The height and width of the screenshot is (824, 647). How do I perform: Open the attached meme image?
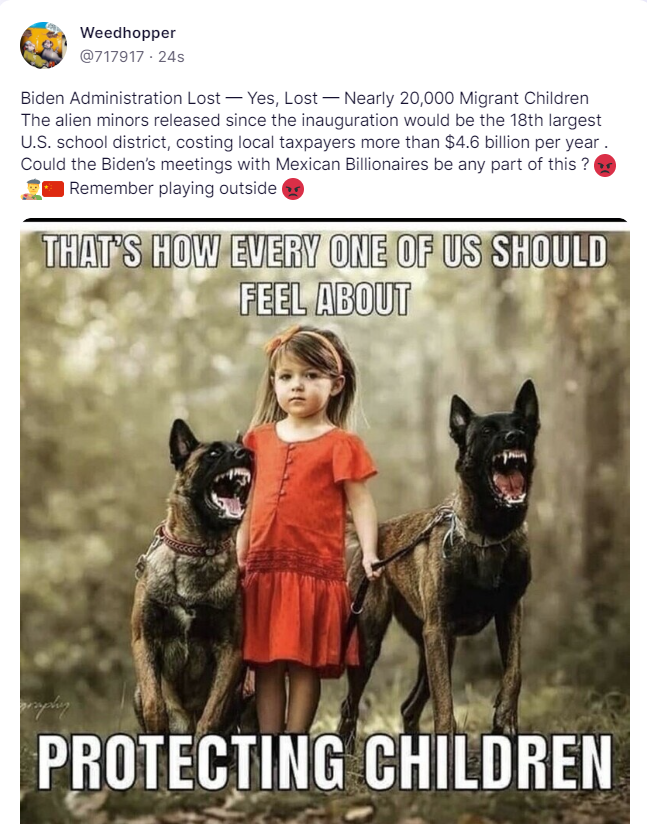pos(325,521)
